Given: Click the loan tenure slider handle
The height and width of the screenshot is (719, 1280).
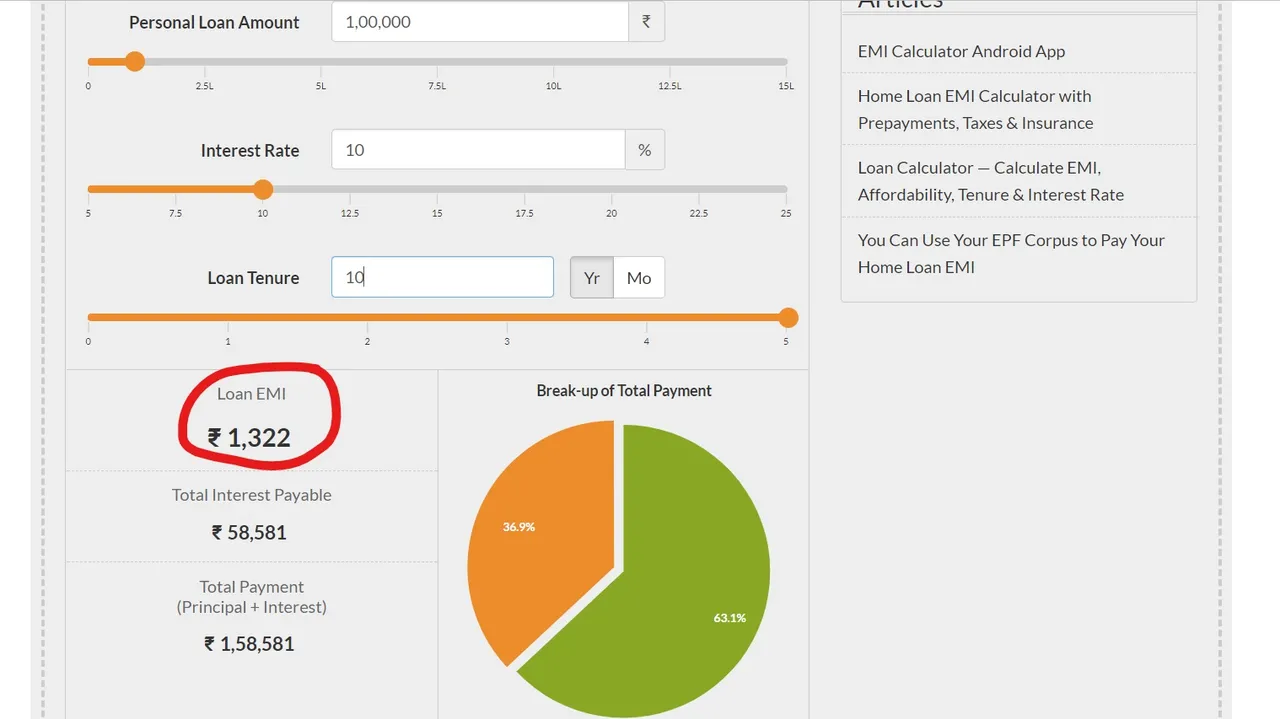Looking at the screenshot, I should pyautogui.click(x=788, y=318).
